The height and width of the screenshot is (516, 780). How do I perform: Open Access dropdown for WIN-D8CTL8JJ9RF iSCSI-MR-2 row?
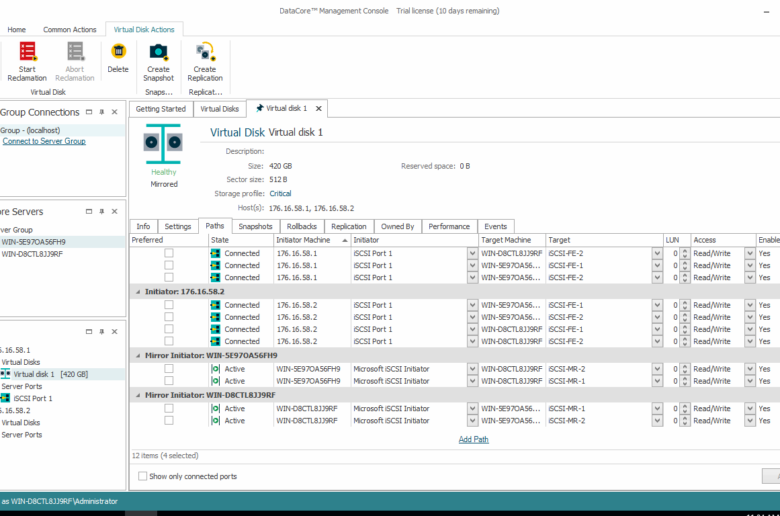(750, 420)
